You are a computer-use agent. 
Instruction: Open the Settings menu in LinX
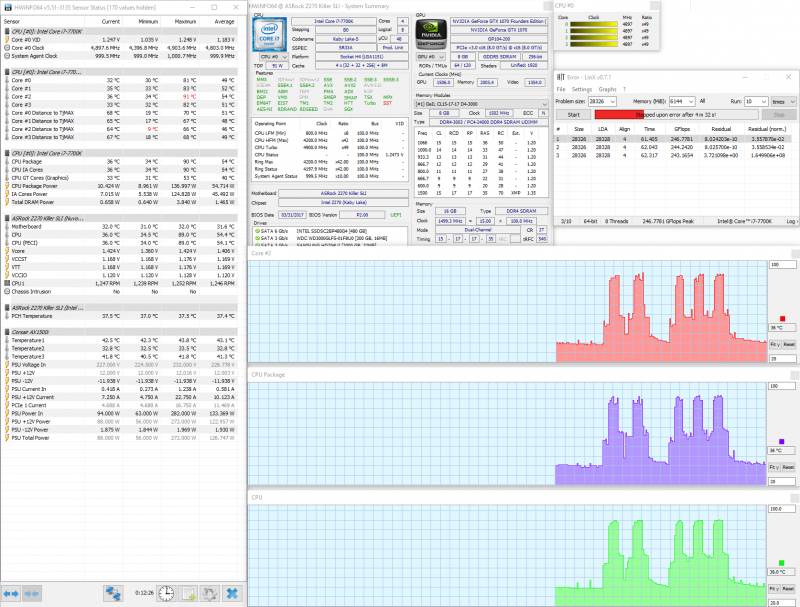click(582, 89)
